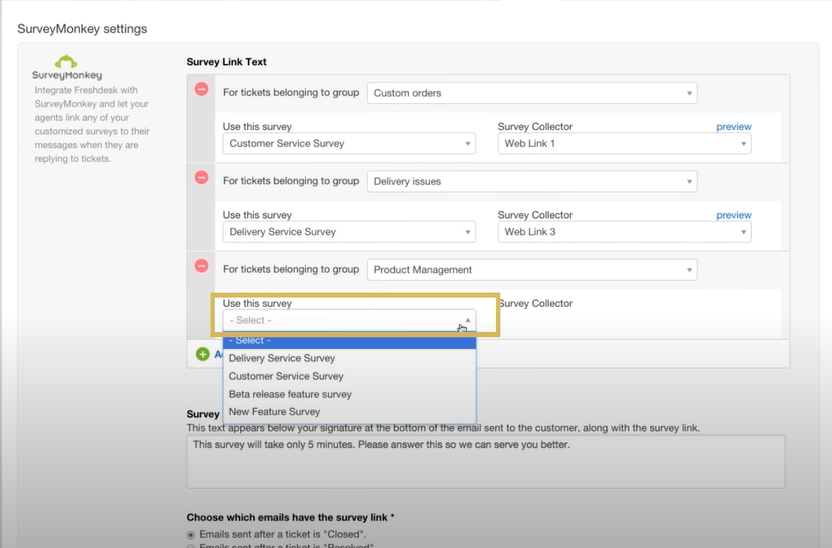Remove the Delivery issues group rule

coord(201,177)
